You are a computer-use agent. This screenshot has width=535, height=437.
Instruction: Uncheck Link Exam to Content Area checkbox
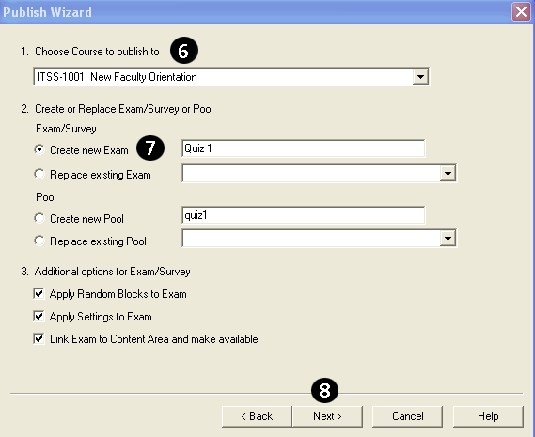pos(39,339)
